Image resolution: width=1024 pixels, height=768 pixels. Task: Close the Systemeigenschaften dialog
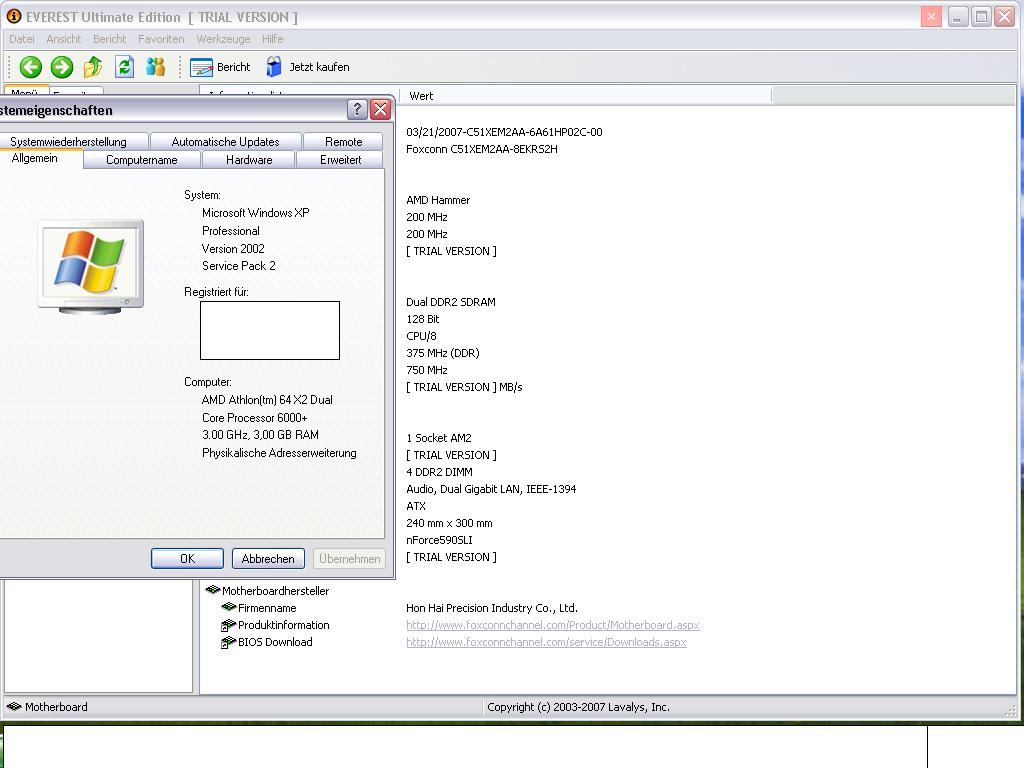[380, 110]
